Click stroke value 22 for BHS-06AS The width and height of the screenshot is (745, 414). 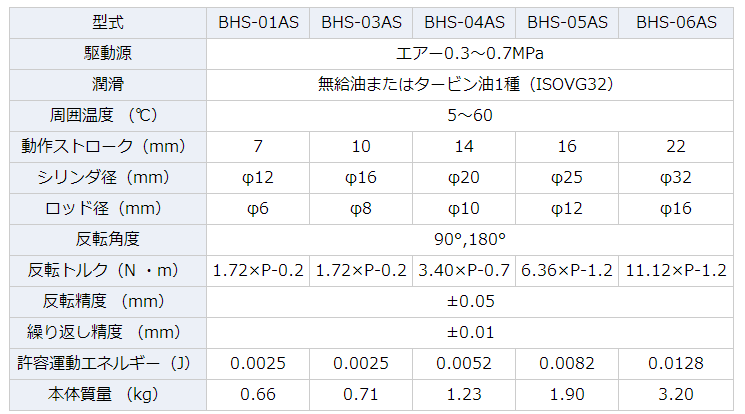coord(676,146)
